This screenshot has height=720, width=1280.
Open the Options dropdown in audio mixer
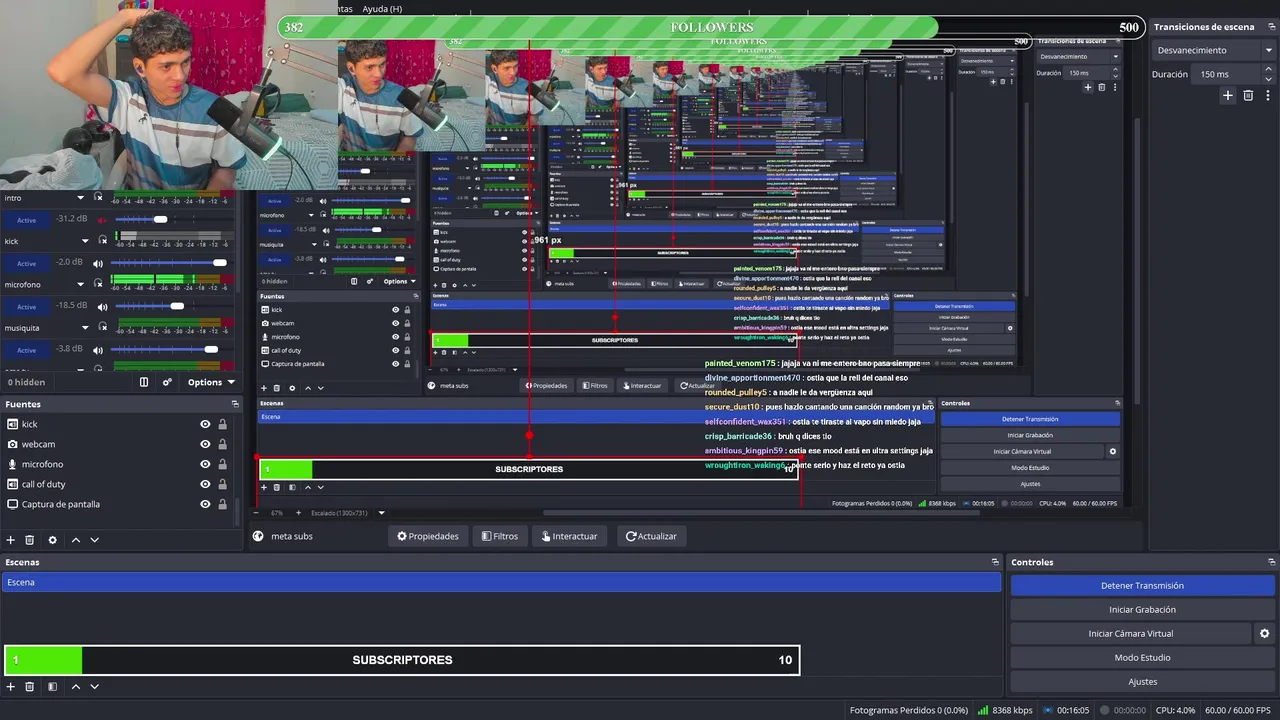point(211,382)
